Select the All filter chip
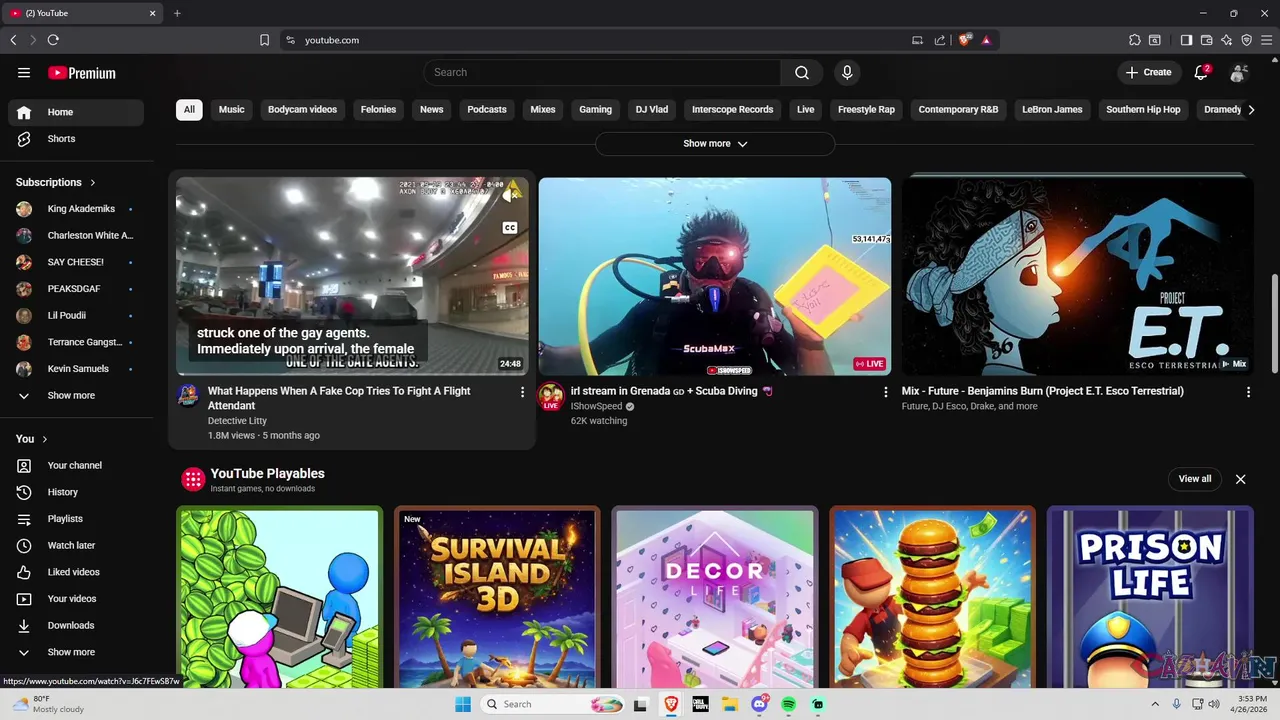 pos(189,109)
